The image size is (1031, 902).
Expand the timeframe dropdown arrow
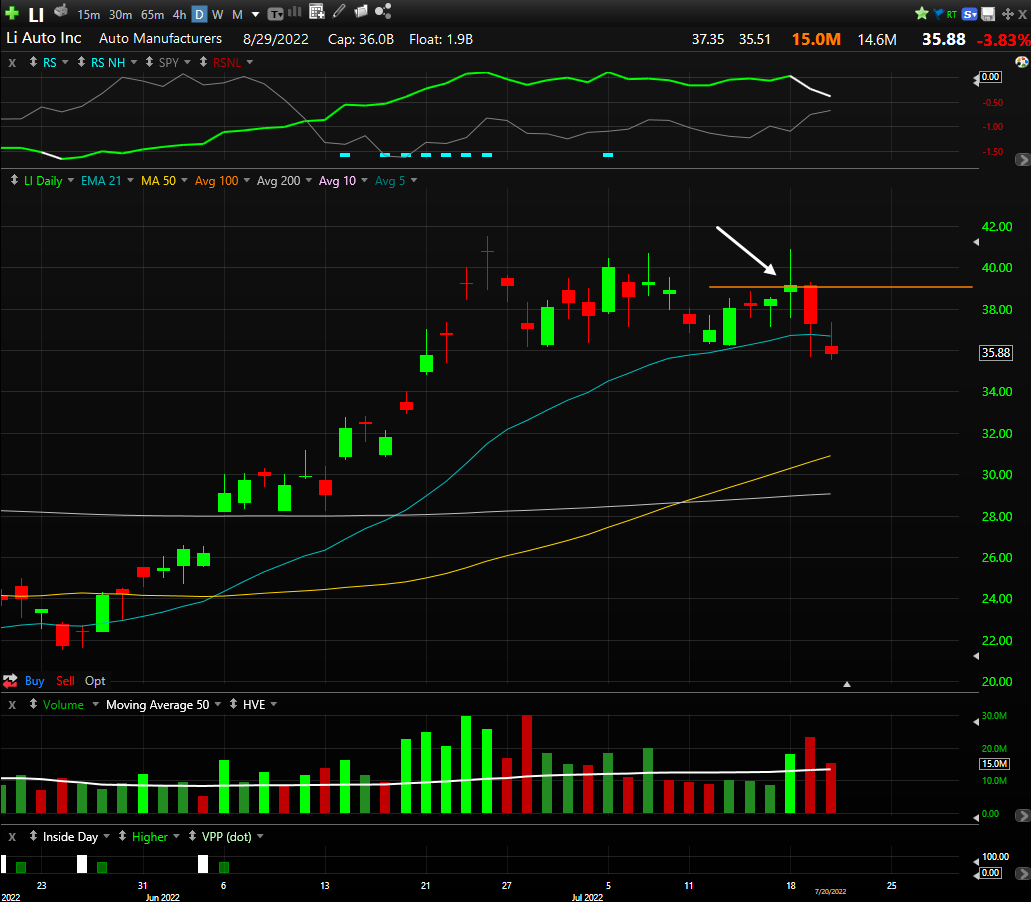[x=256, y=14]
